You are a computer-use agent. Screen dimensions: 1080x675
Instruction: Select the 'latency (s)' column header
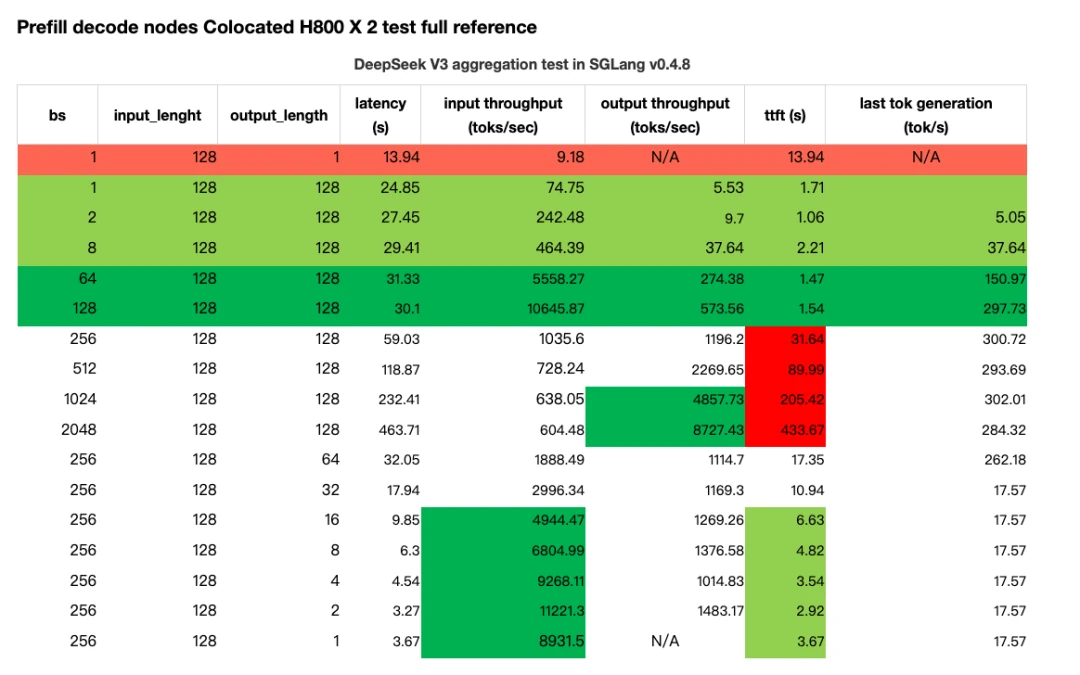(380, 115)
